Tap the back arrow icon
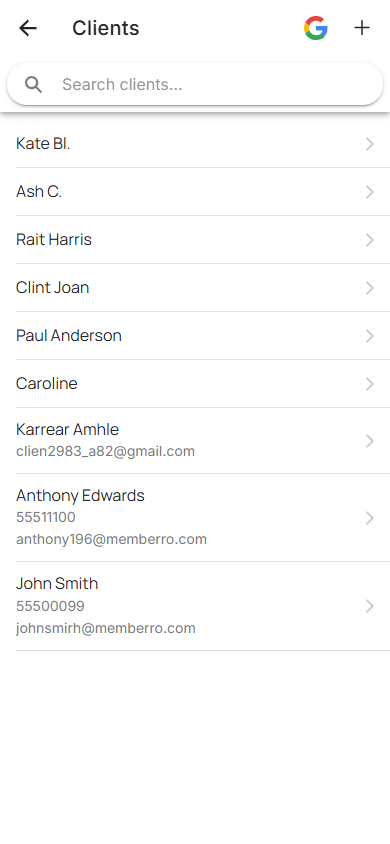The image size is (390, 844). pos(28,28)
